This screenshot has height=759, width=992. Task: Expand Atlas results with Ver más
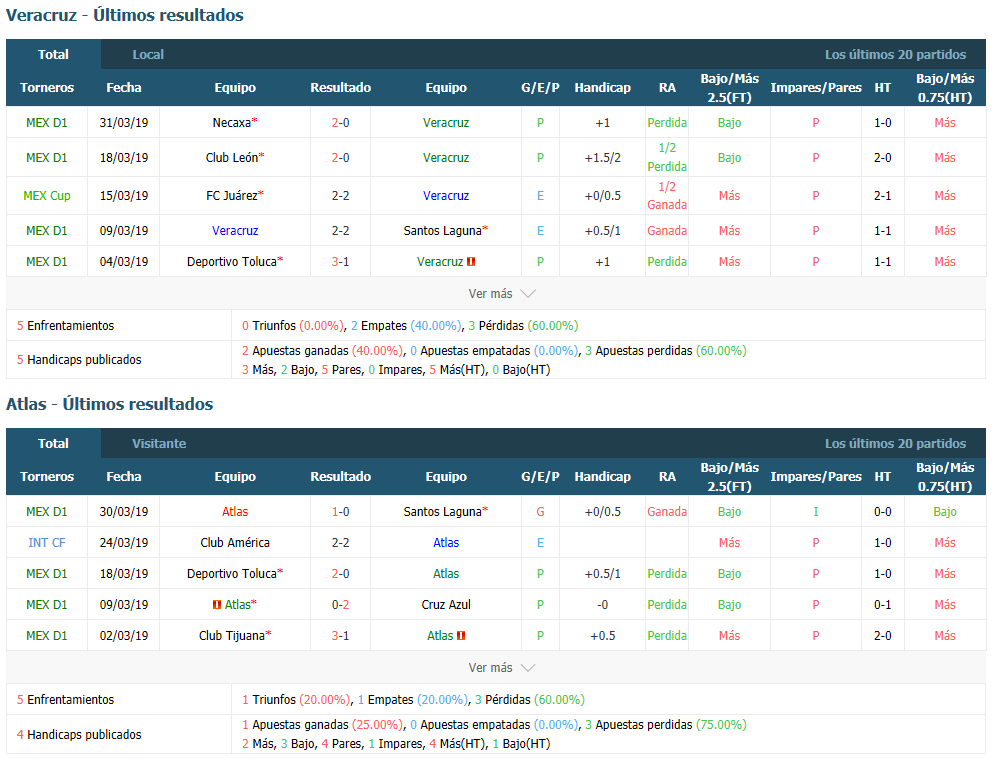click(x=502, y=668)
